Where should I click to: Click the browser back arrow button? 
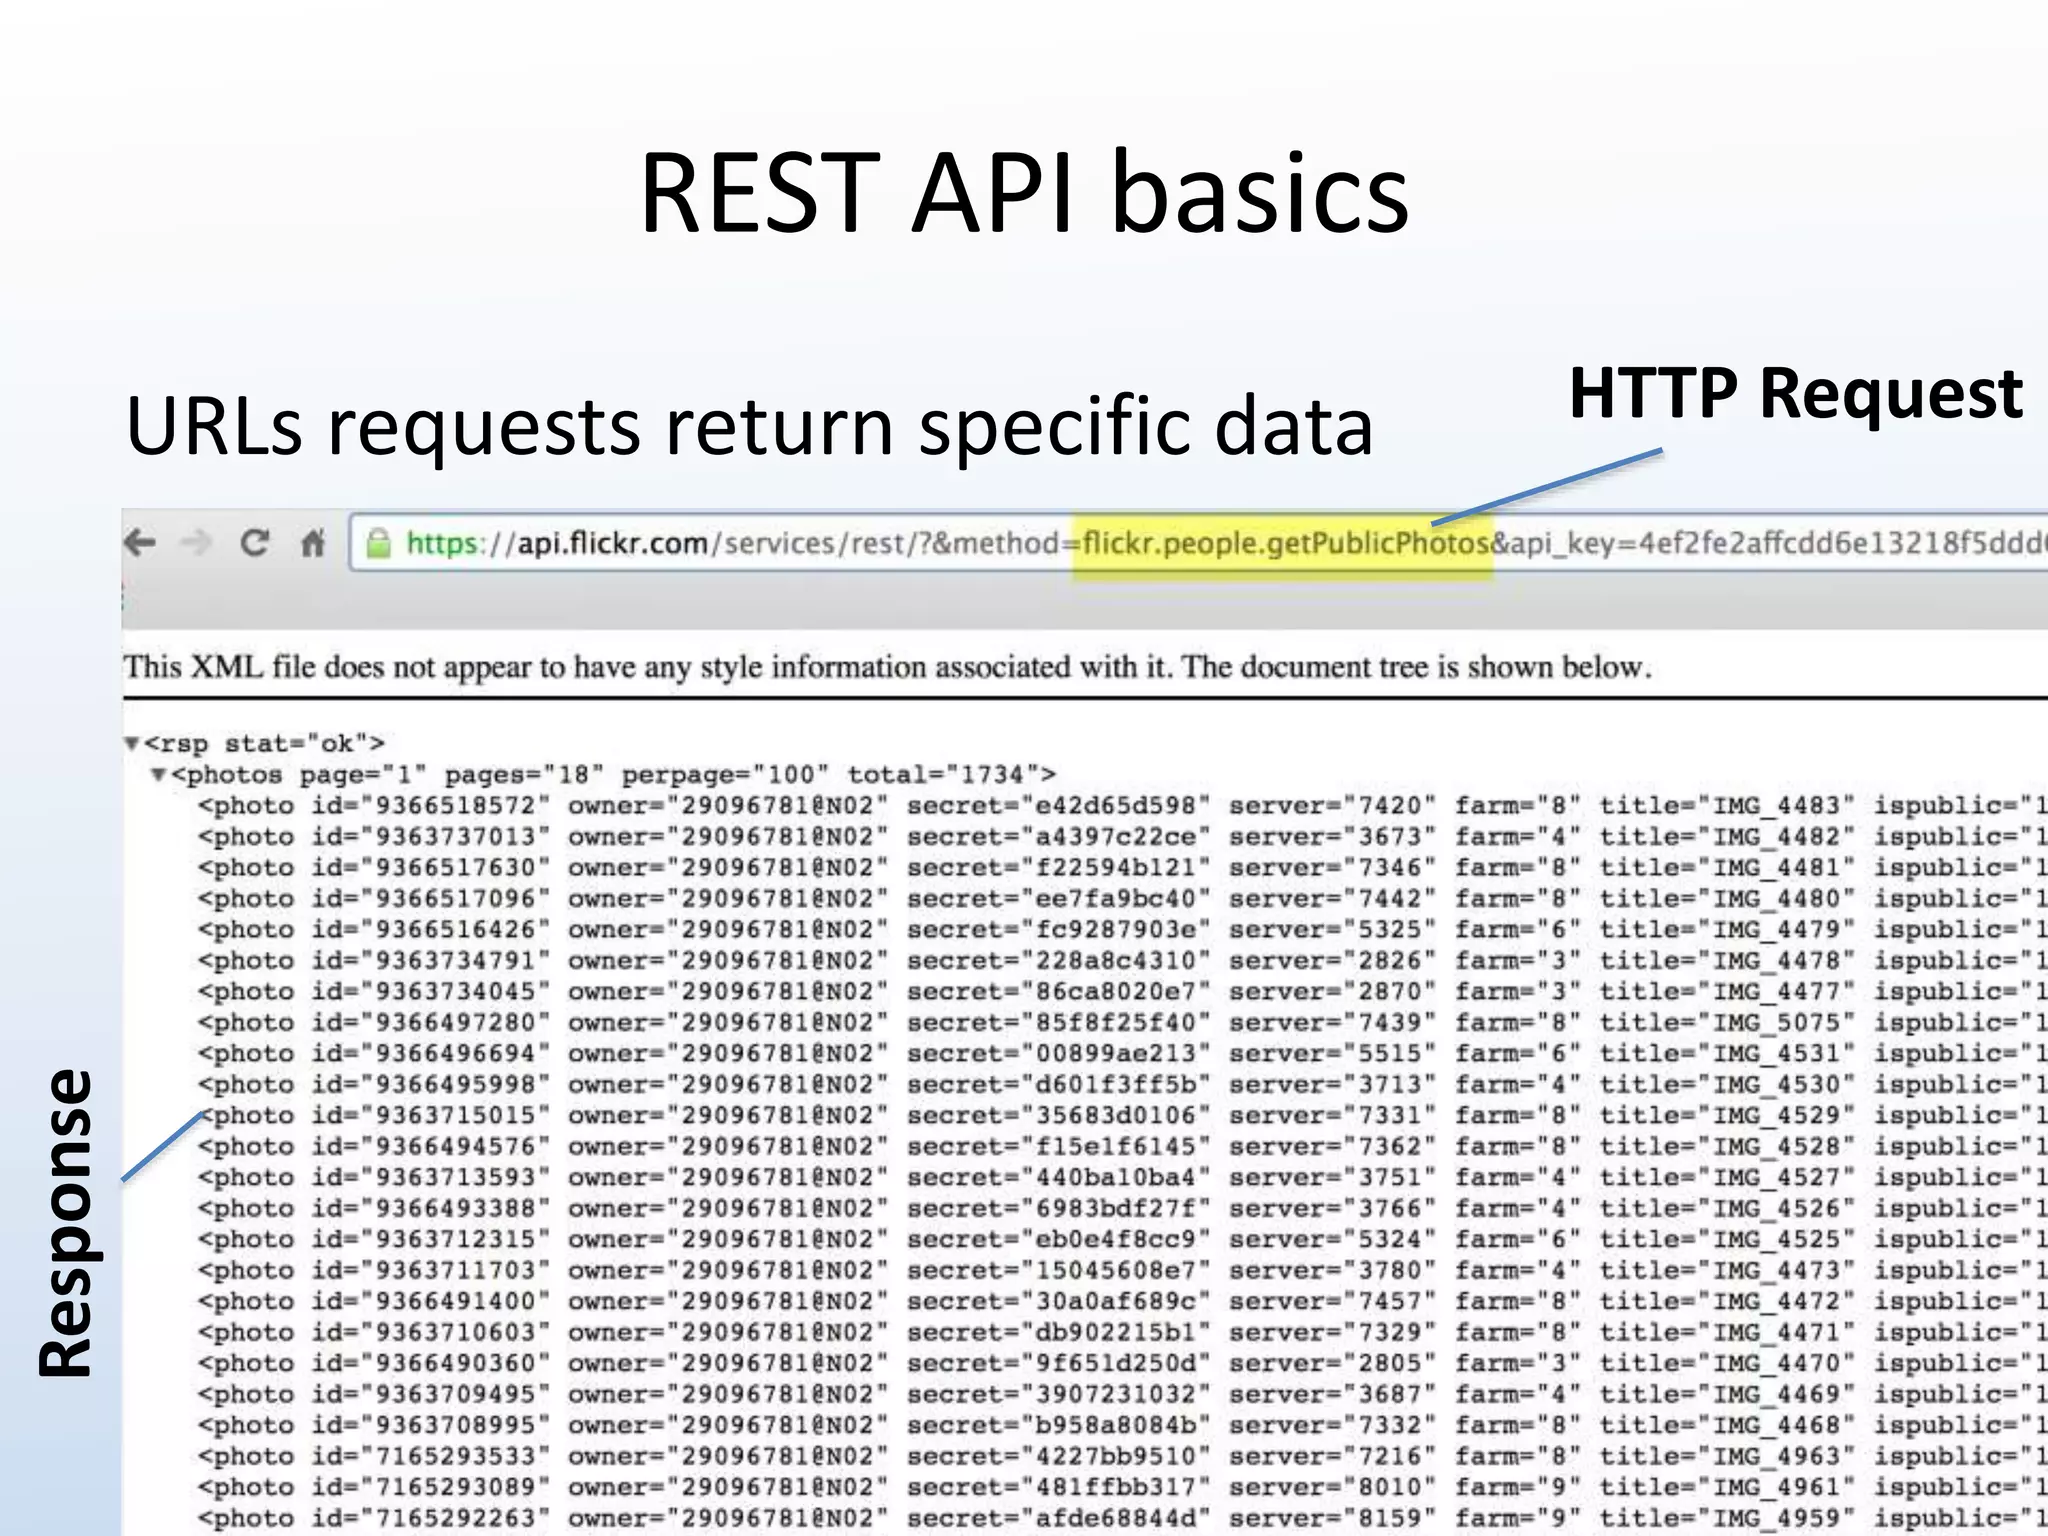pyautogui.click(x=141, y=543)
